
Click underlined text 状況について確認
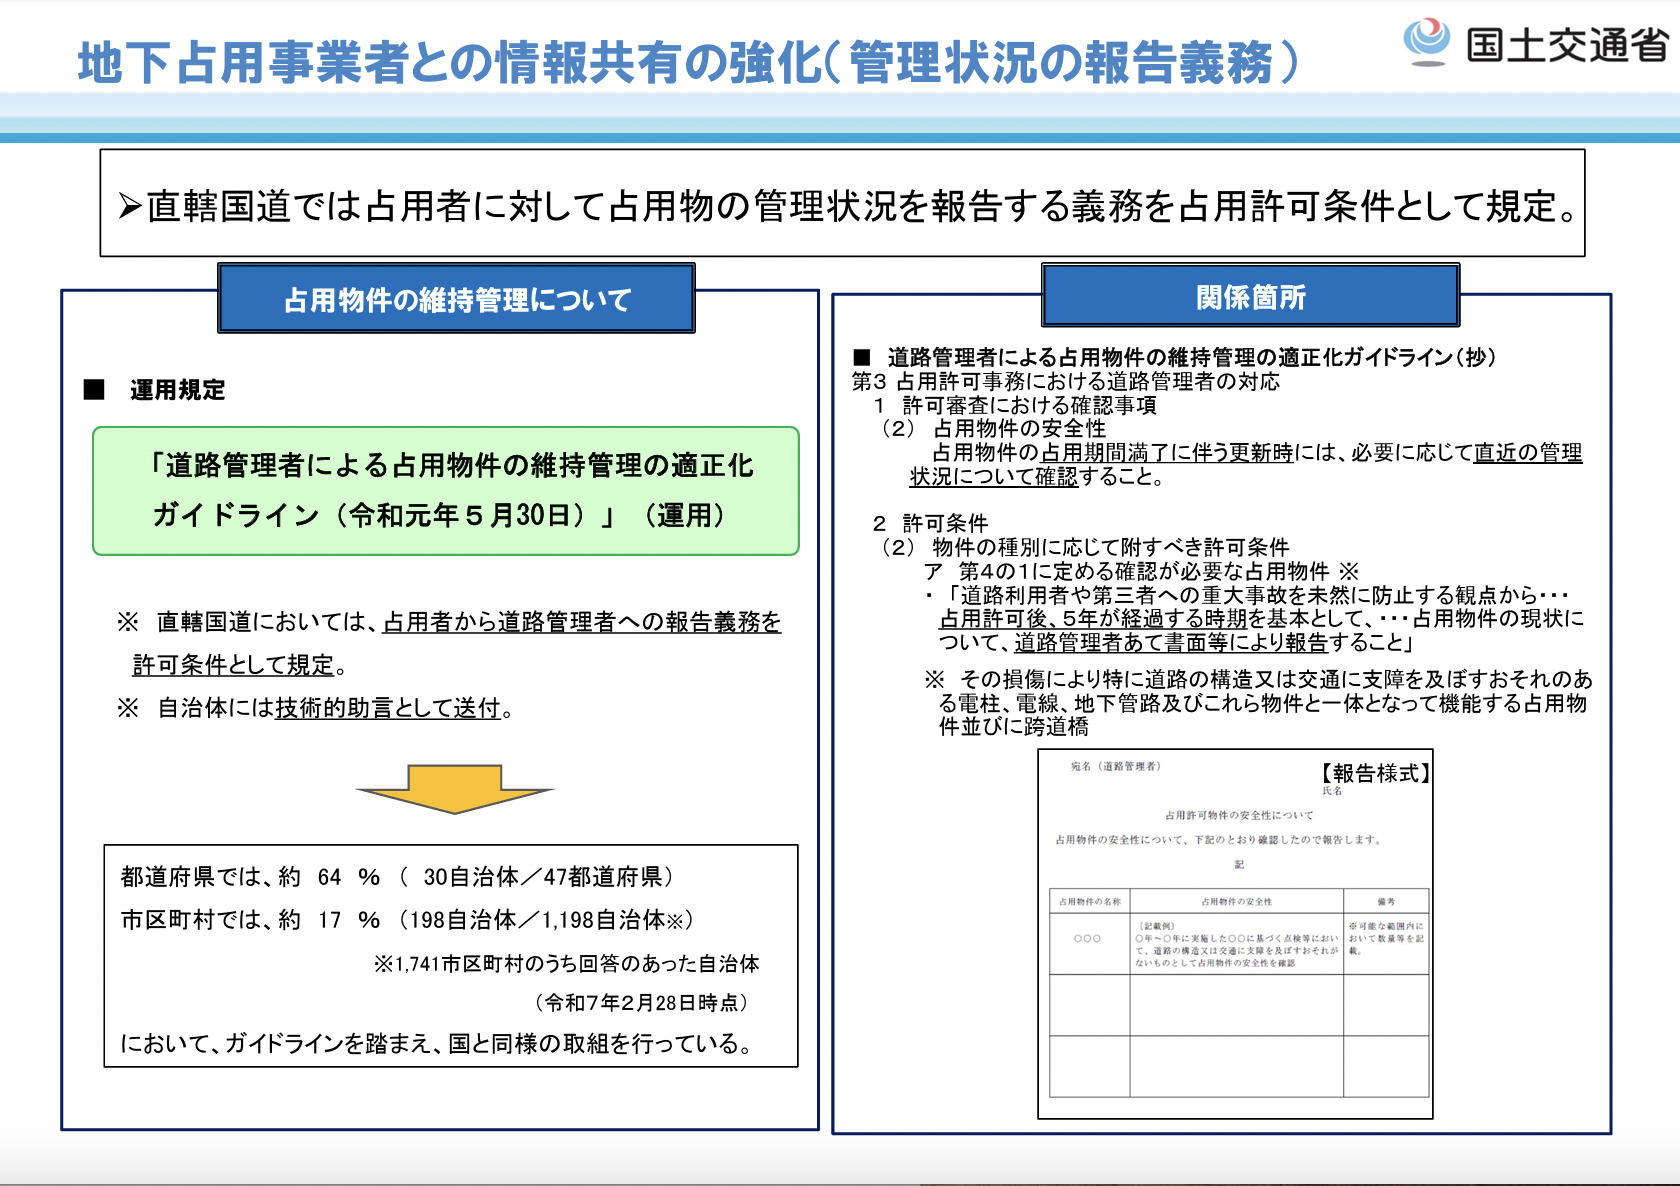[x=994, y=477]
